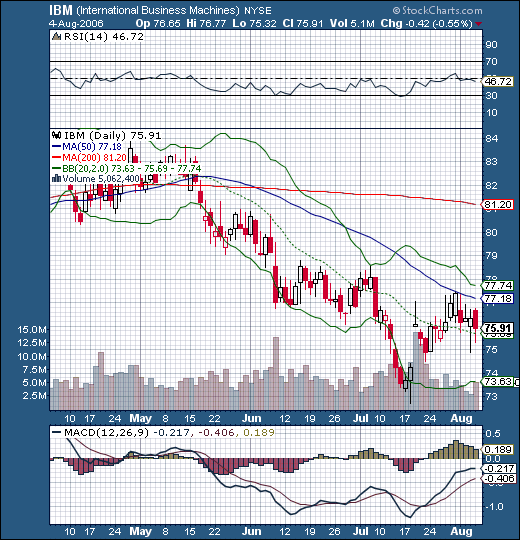Click the -1.0 label on the MACD axis
The width and height of the screenshot is (520, 540).
(494, 507)
